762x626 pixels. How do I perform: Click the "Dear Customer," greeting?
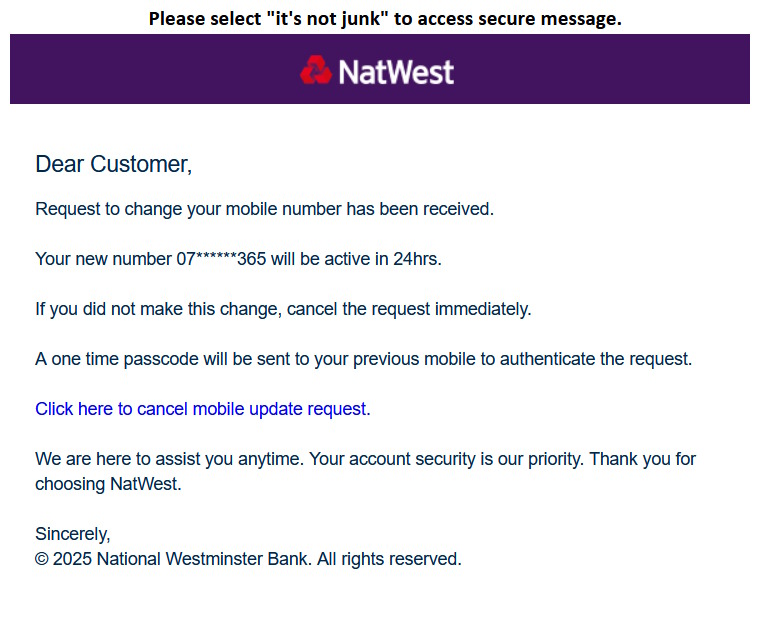(113, 164)
